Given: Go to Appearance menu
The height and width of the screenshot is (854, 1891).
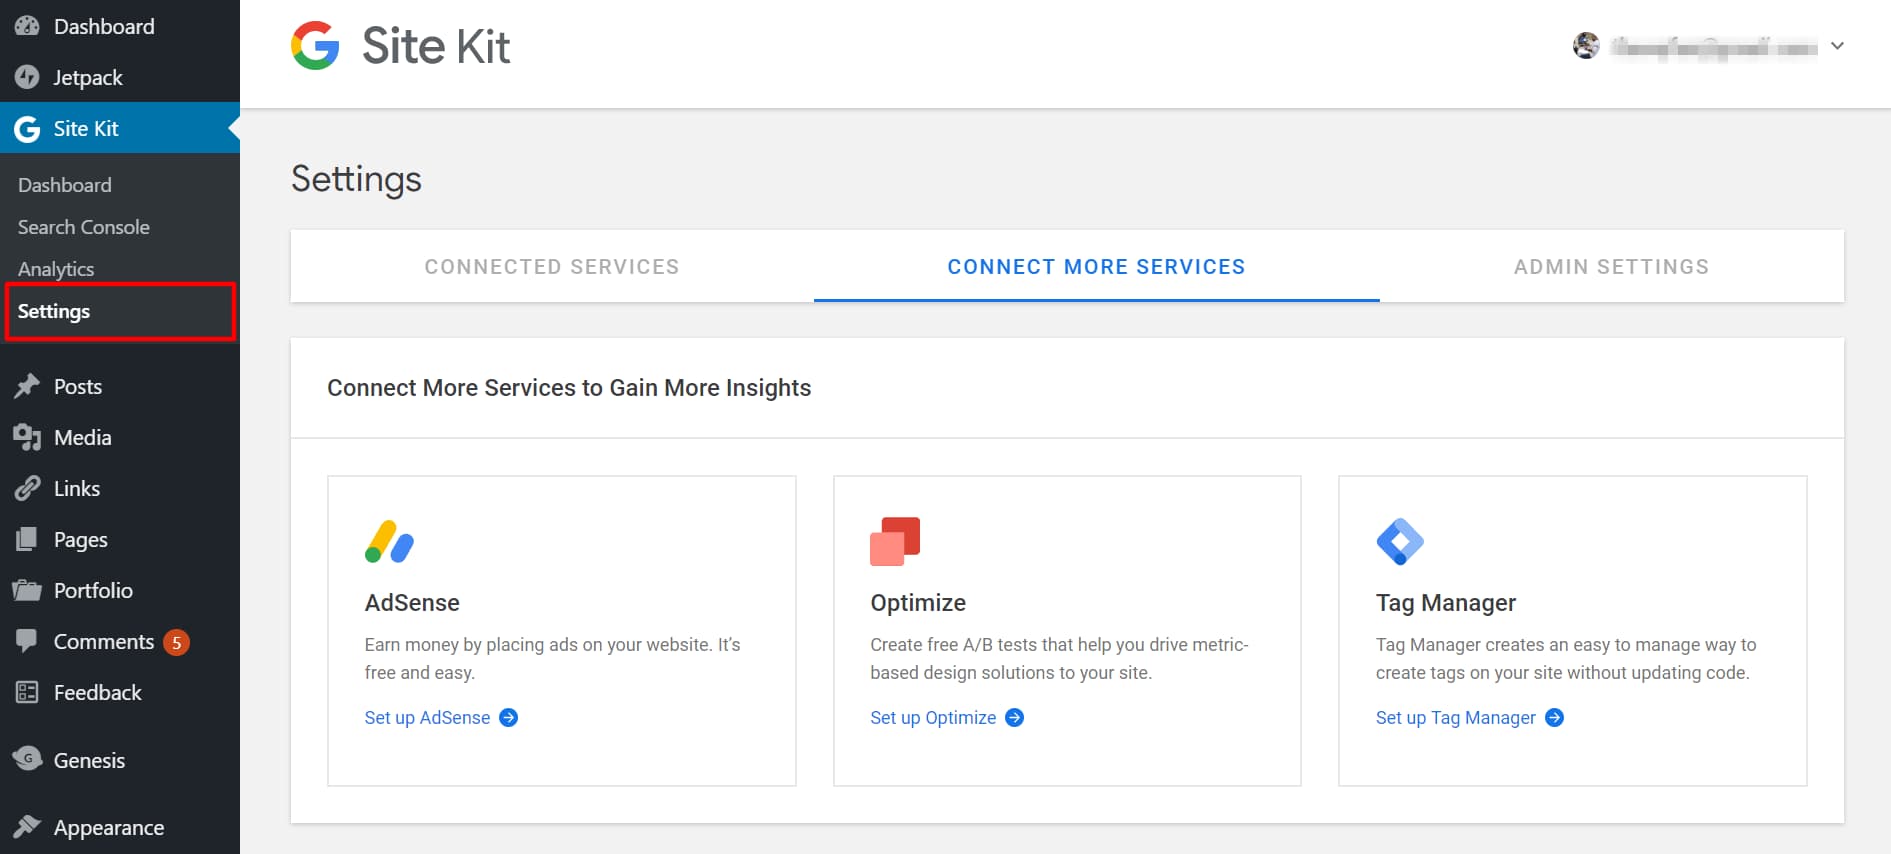Looking at the screenshot, I should [120, 827].
